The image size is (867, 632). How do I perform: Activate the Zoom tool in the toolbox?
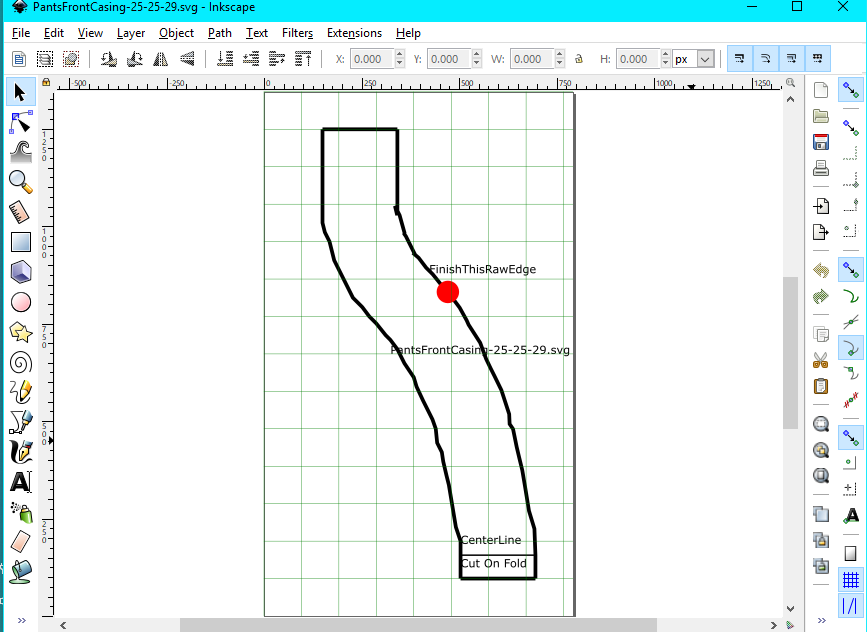tap(21, 181)
